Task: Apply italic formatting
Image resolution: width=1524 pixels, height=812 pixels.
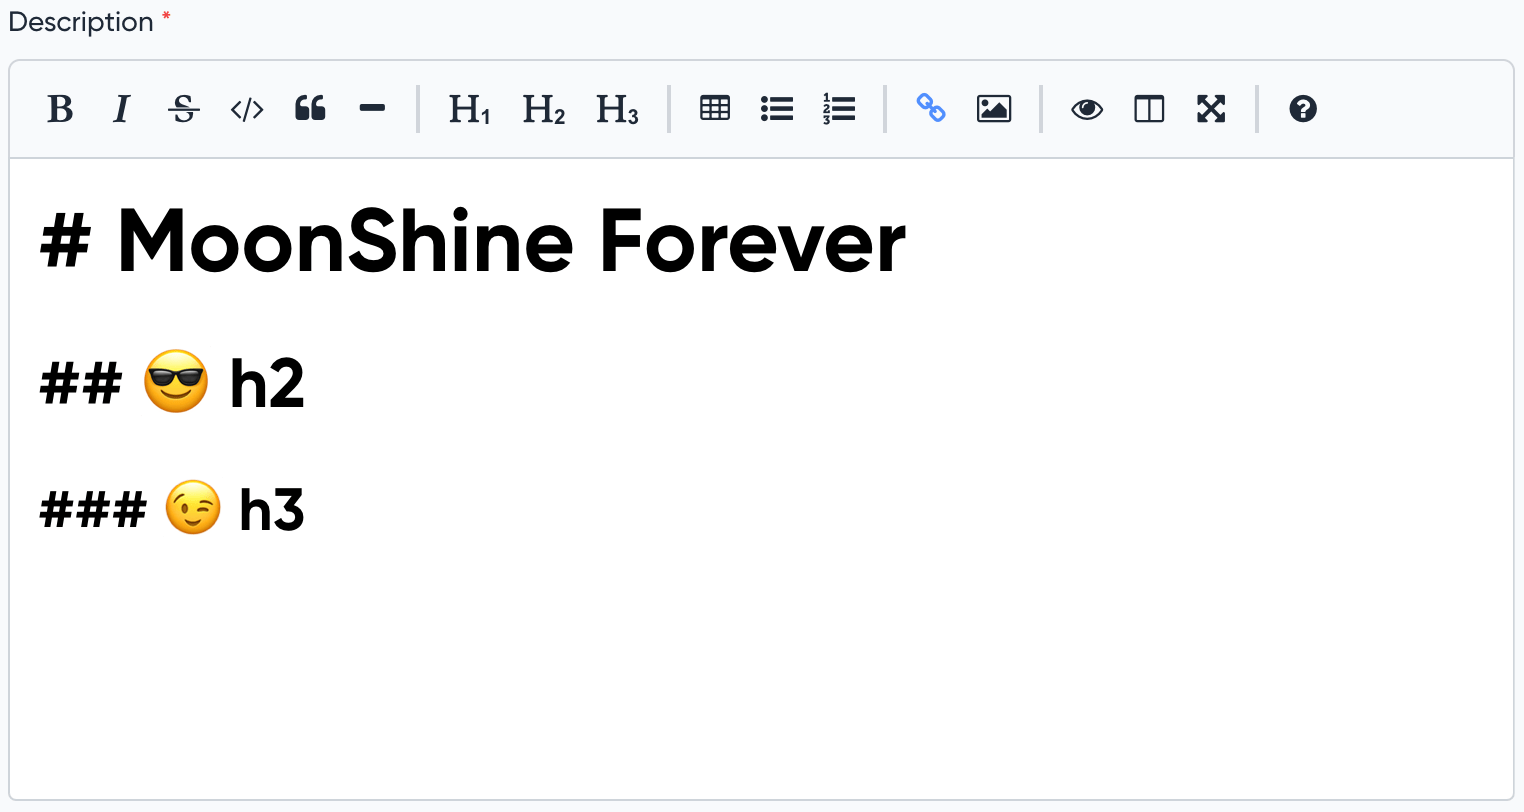Action: [122, 108]
